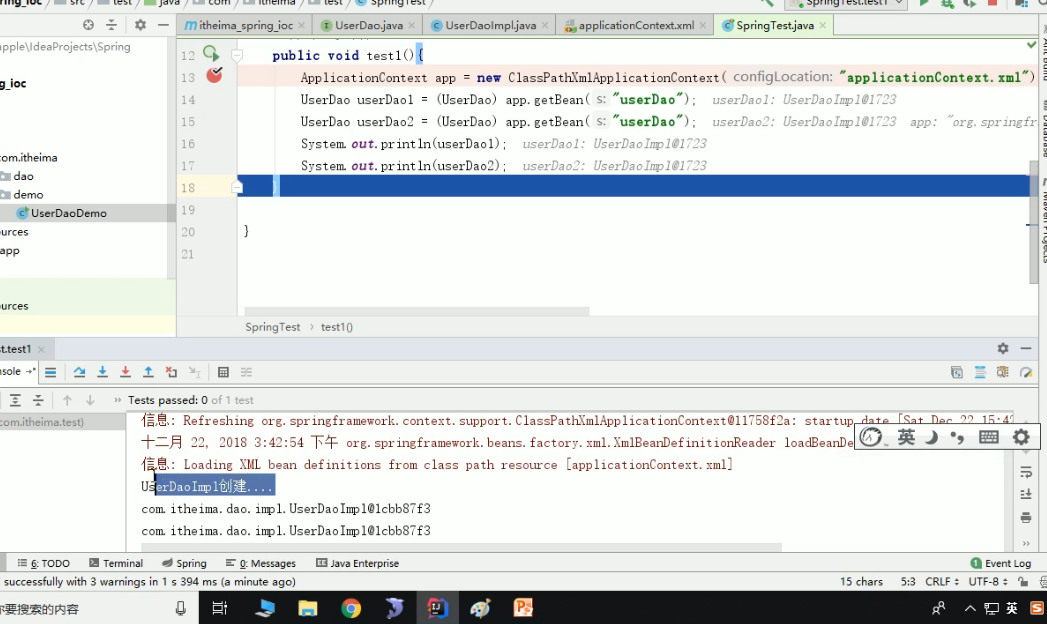Select the demo folder in project tree
This screenshot has height=624, width=1047.
(x=28, y=195)
